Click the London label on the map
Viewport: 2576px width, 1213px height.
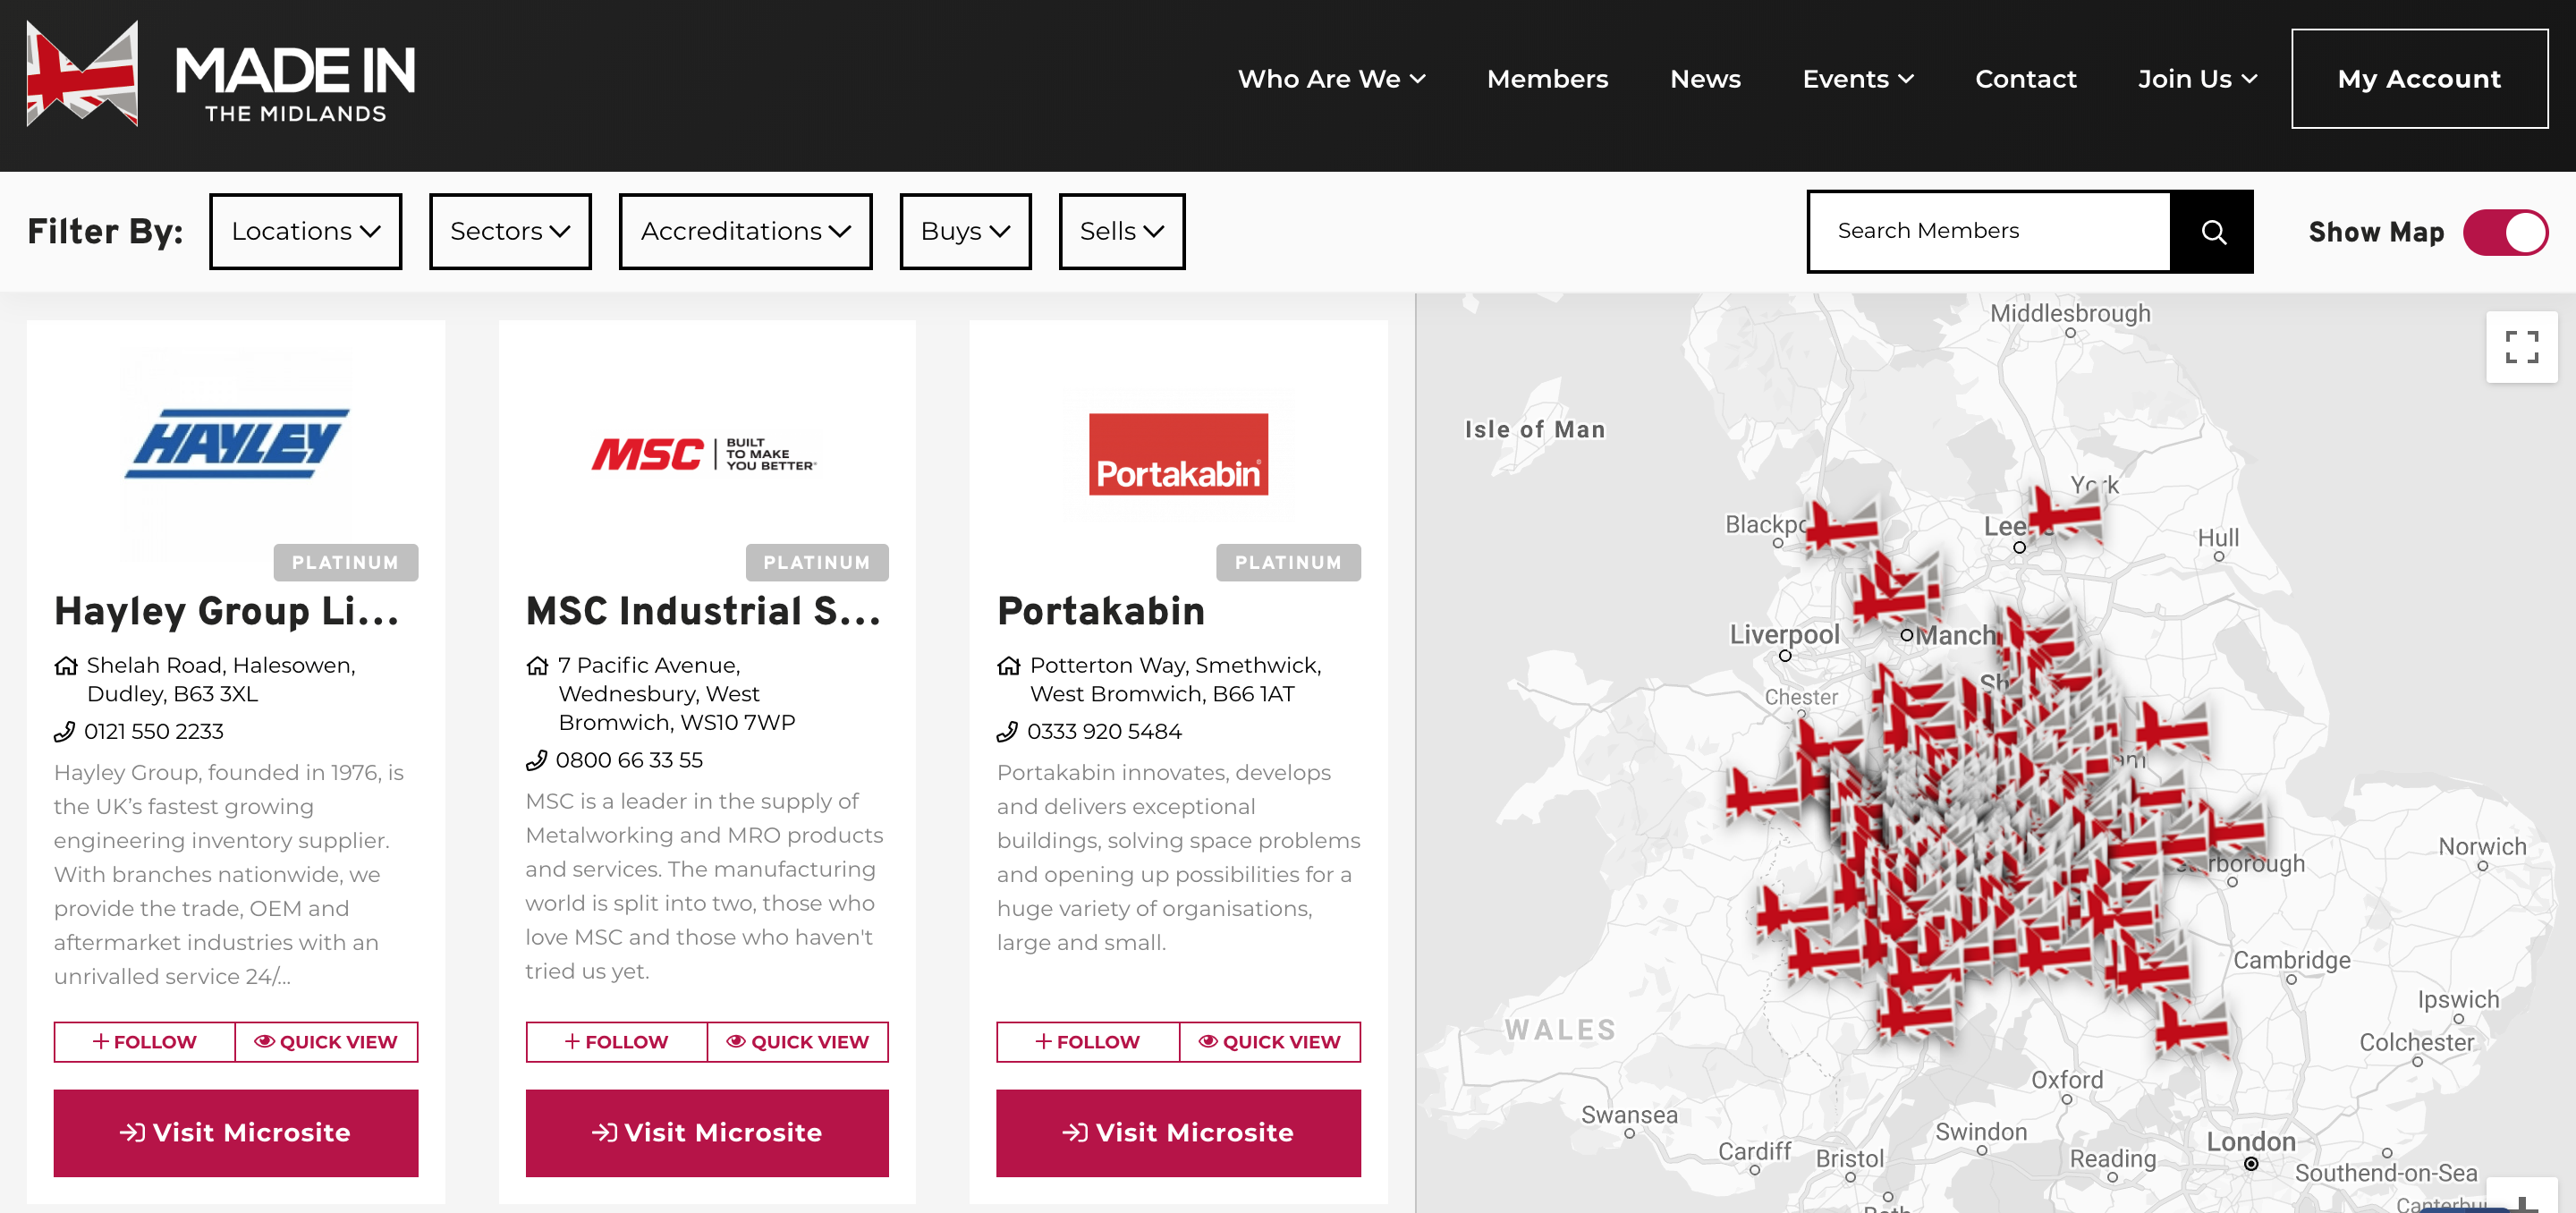coord(2251,1142)
